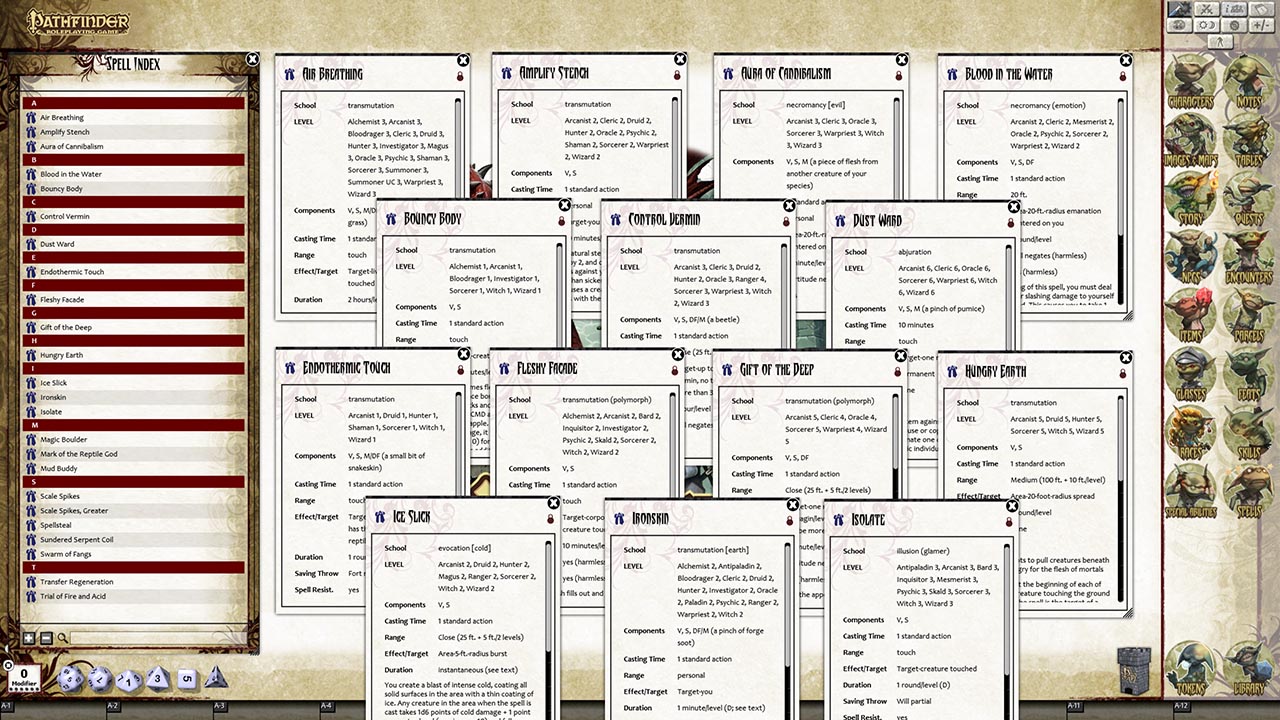Toggle lock on Hungry Earth window
The image size is (1280, 720).
pos(1122,374)
